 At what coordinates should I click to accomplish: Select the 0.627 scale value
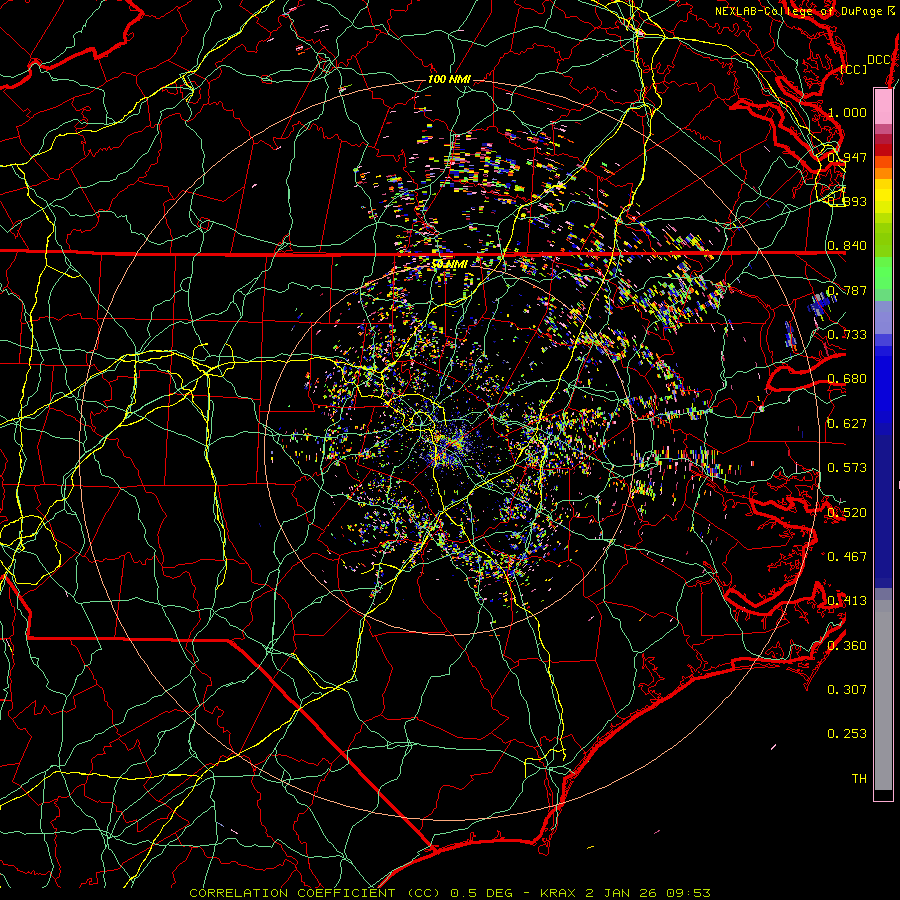pos(847,424)
